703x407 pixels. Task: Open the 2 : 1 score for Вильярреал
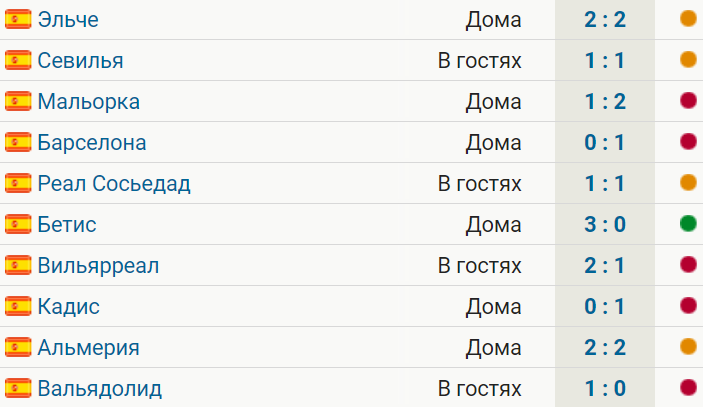tap(605, 266)
